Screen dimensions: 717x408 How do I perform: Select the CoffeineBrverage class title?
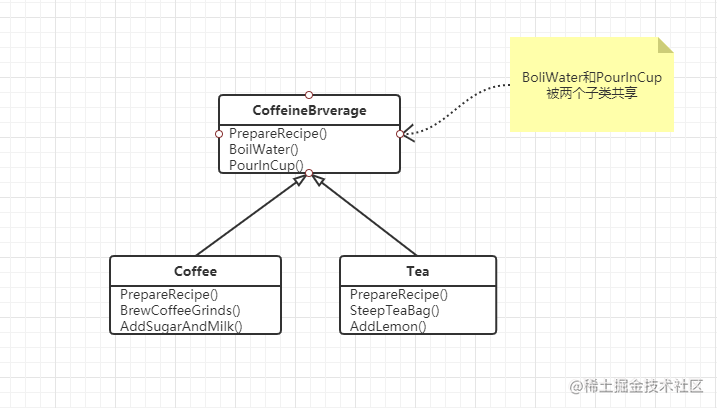tap(310, 110)
